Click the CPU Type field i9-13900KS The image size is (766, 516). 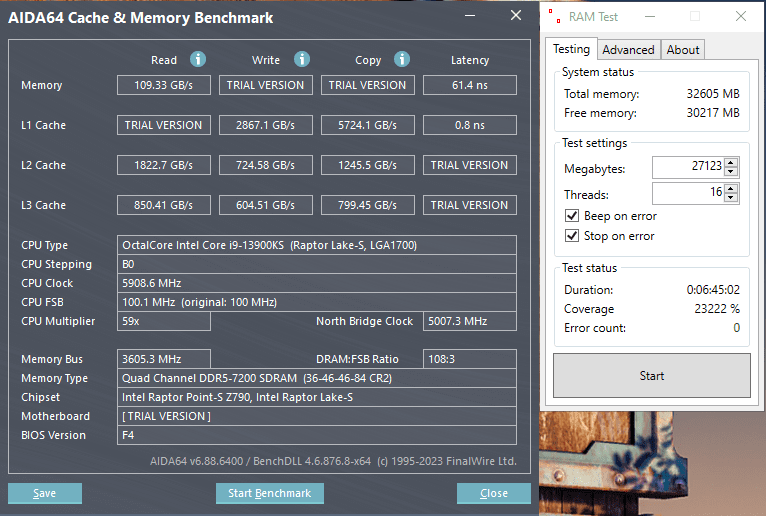[x=317, y=245]
